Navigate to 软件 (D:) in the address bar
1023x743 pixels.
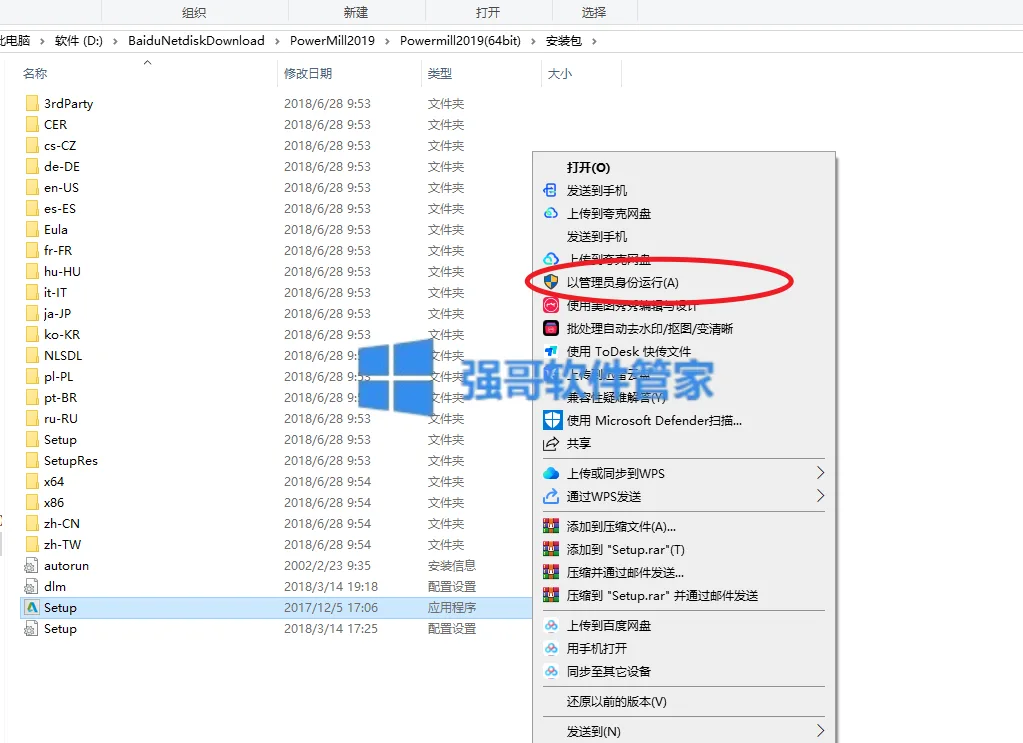[79, 40]
